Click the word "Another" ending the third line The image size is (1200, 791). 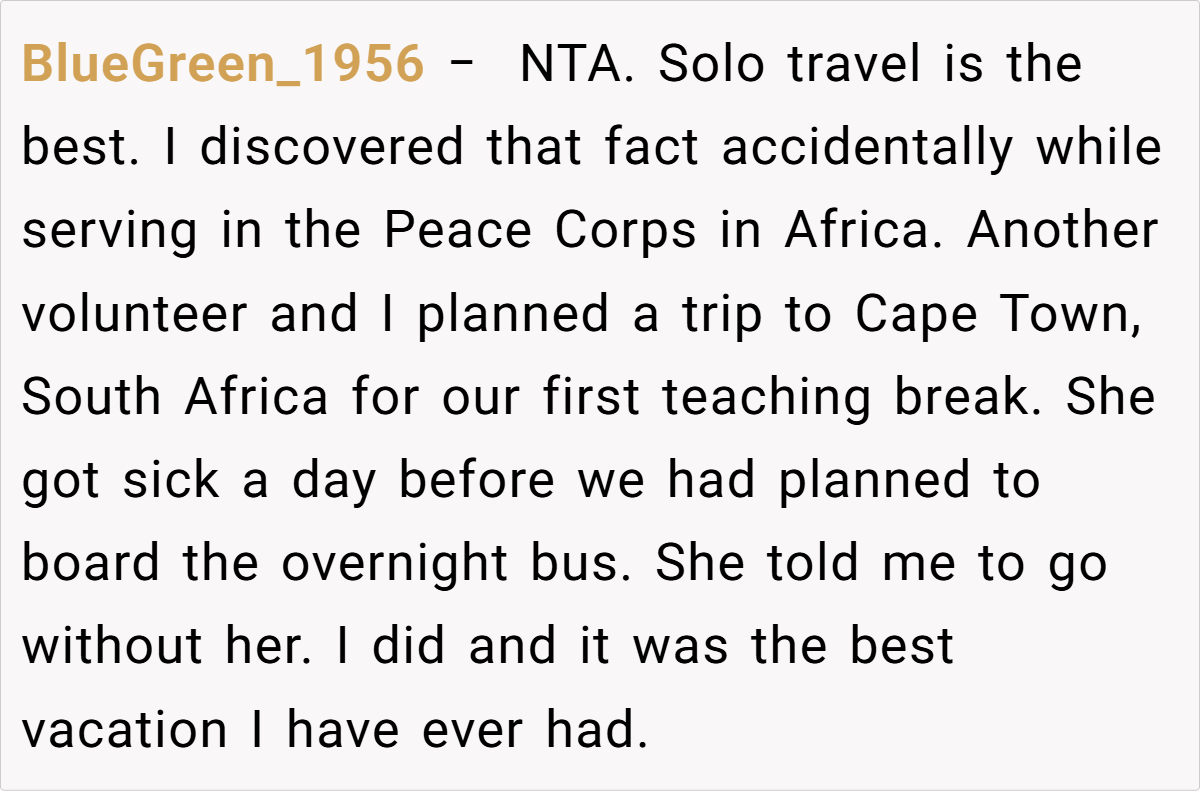coord(1063,232)
